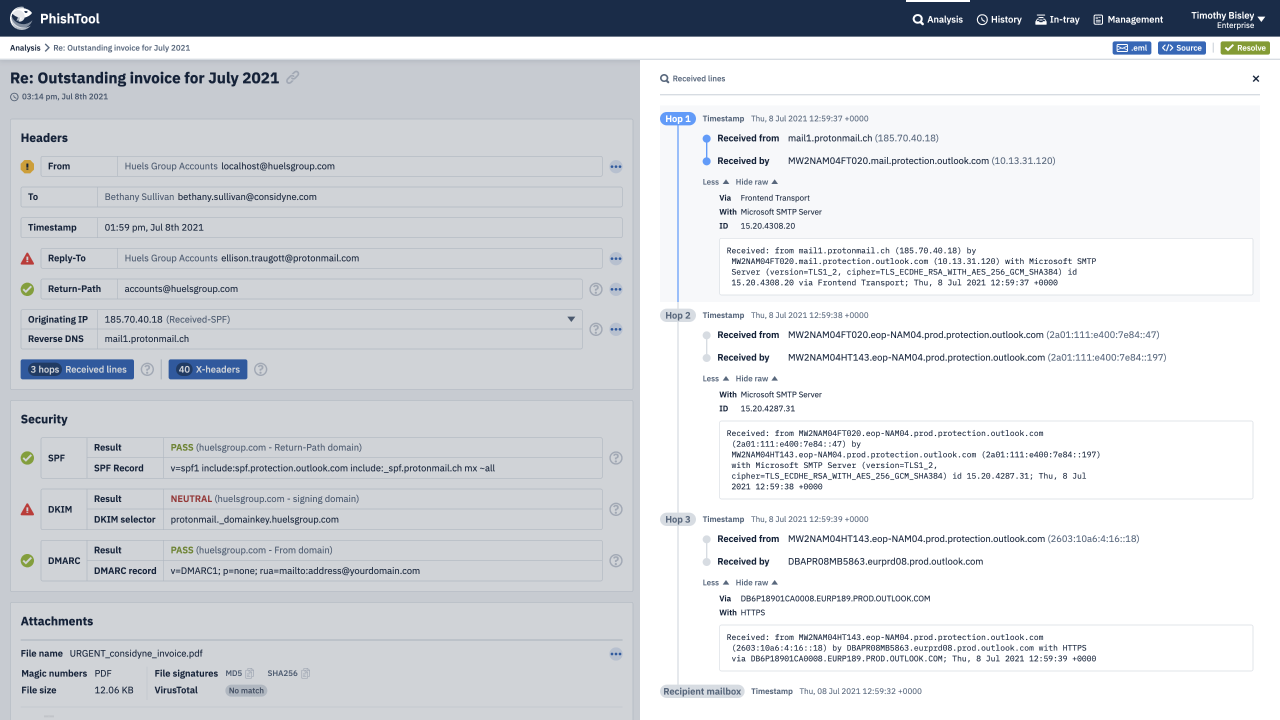Click the Reverse DNS value mail1.protonmail.ch
This screenshot has width=1280, height=720.
tap(146, 339)
